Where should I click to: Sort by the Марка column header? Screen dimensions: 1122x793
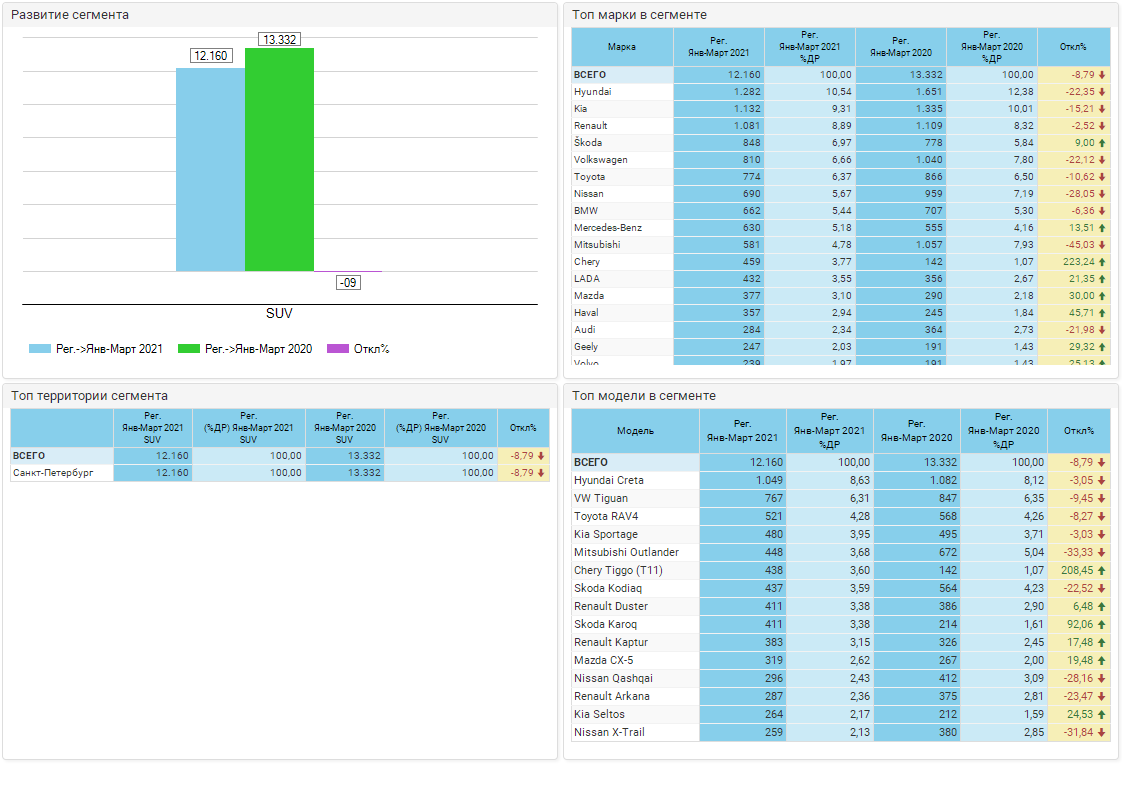(x=622, y=47)
